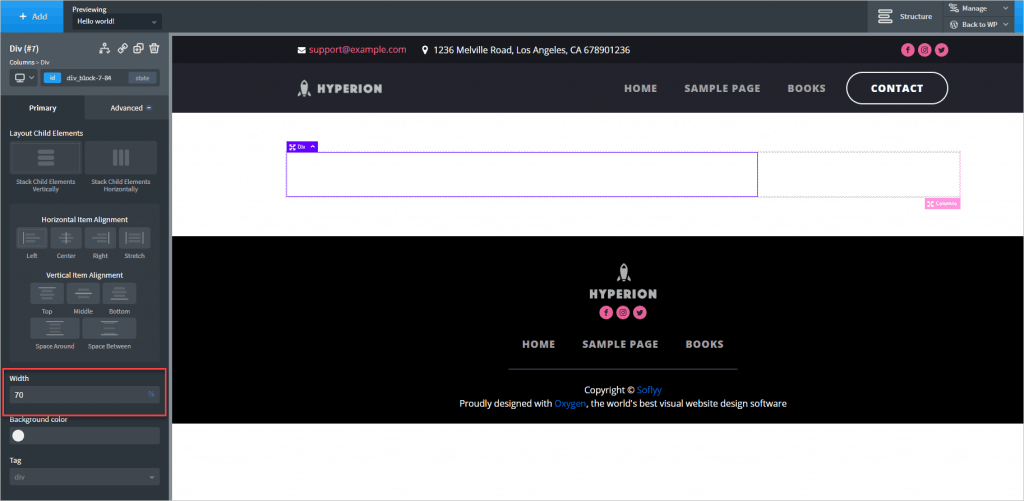The image size is (1024, 501).
Task: Click the Width input field
Action: pos(78,395)
